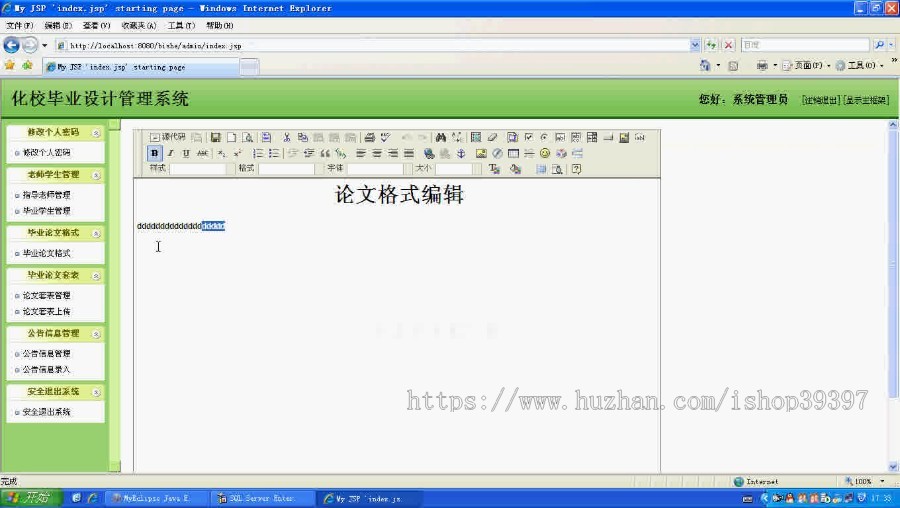
Task: Open the 毕业学生管理 sidebar link
Action: click(x=46, y=211)
